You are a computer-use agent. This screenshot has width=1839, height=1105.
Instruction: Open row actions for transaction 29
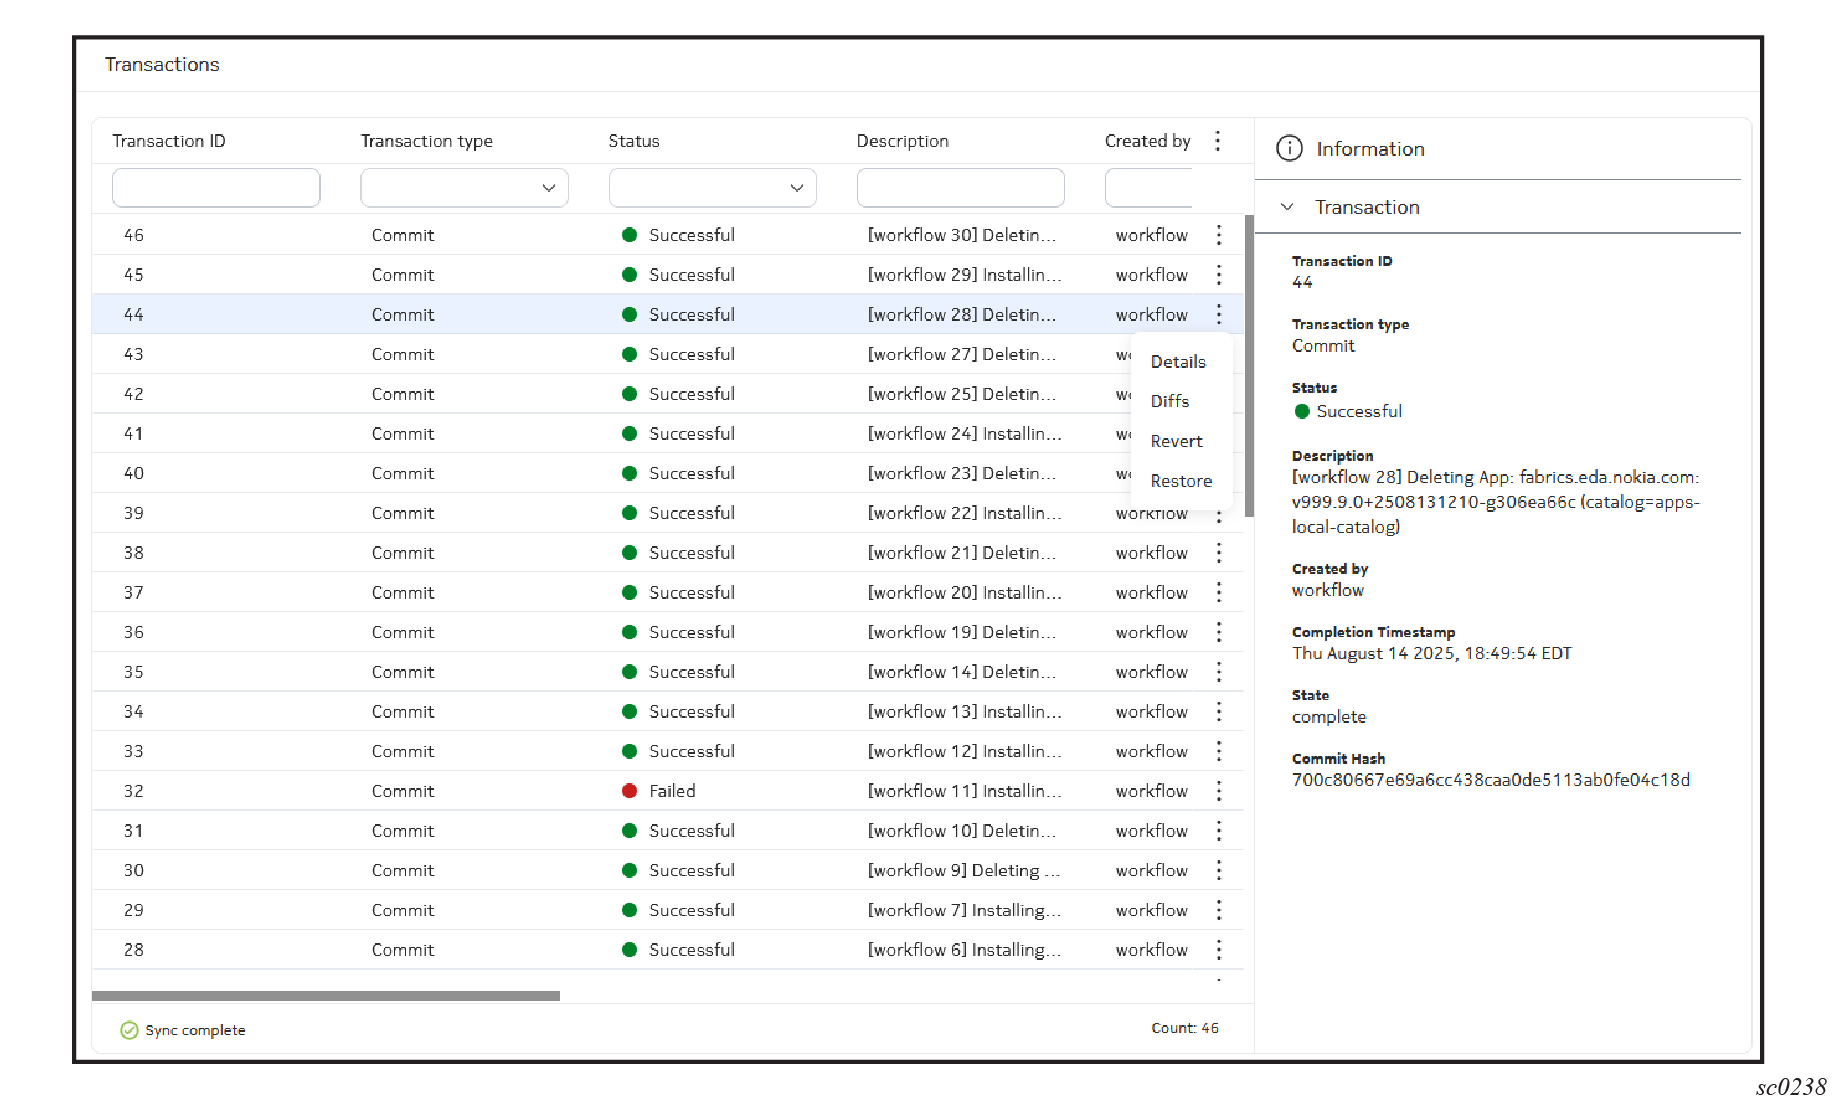point(1218,910)
